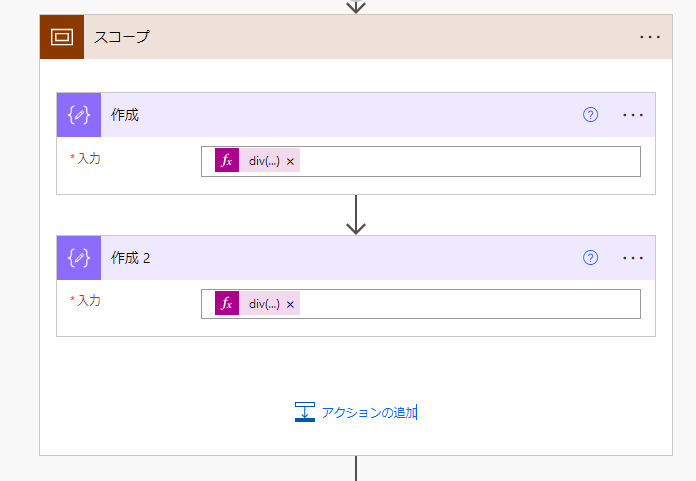Click empty area of 作成 入力 field
The width and height of the screenshot is (696, 481).
[470, 161]
